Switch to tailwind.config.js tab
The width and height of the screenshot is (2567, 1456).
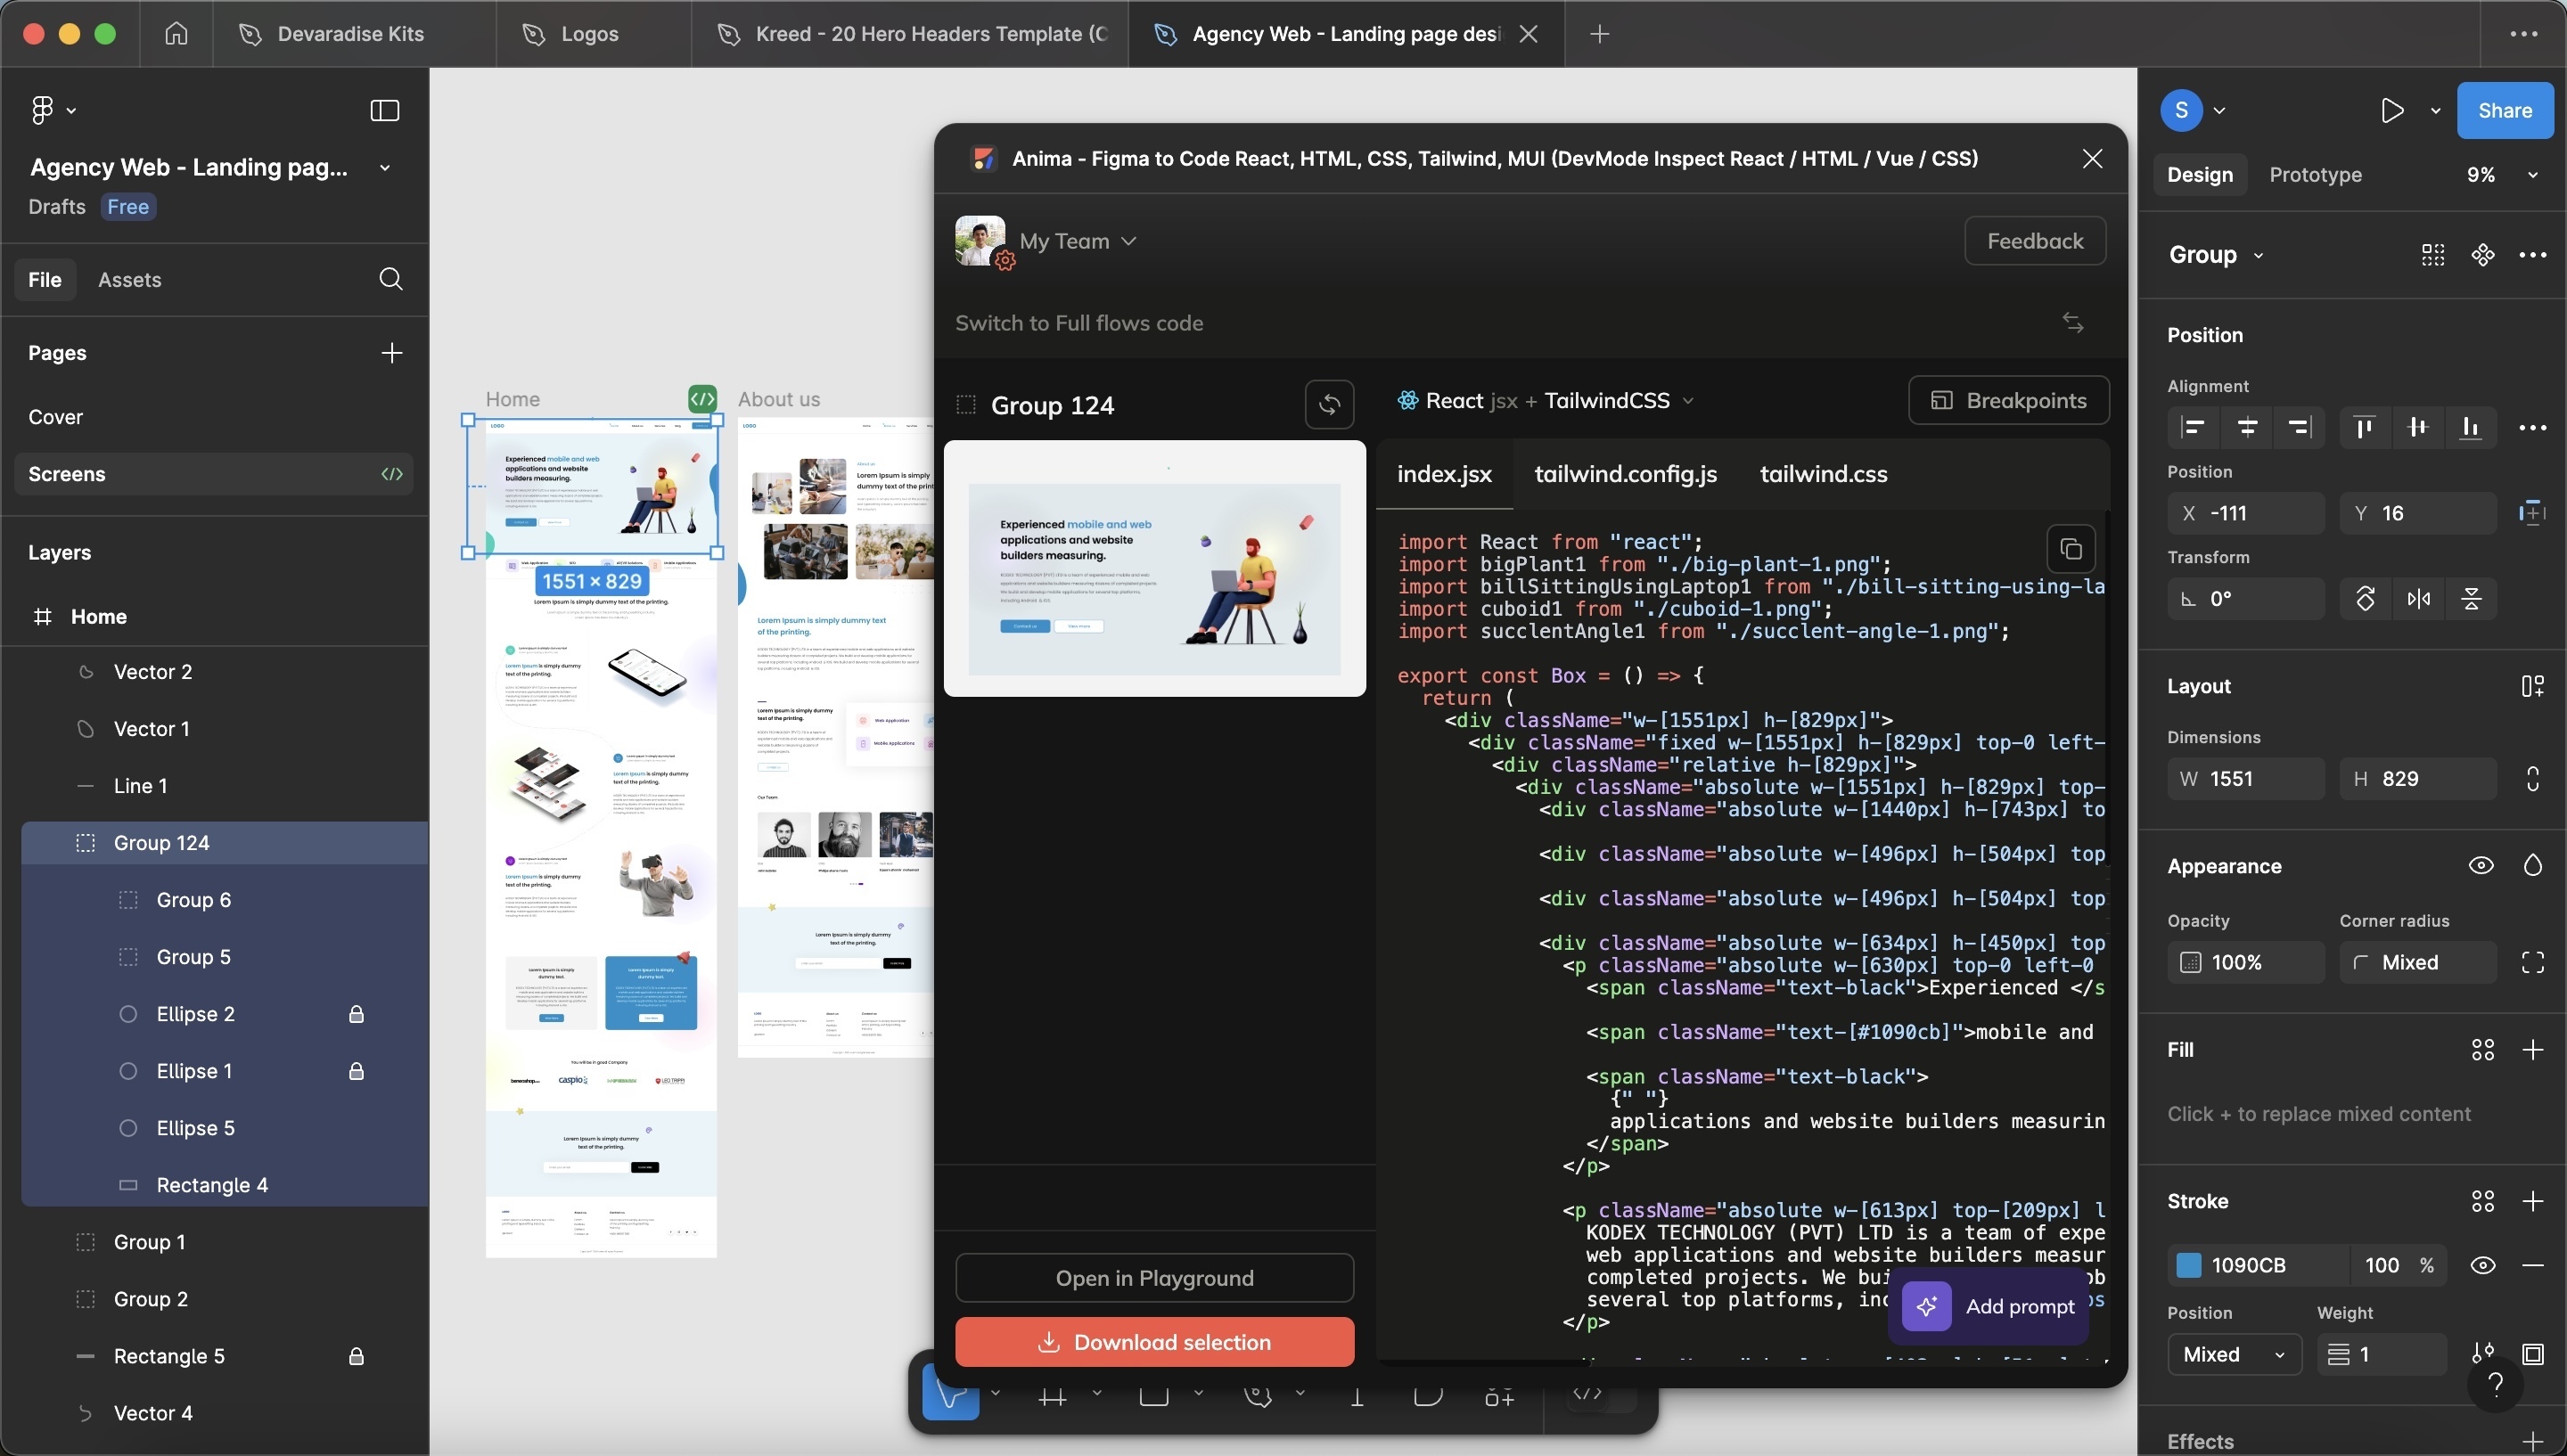[x=1625, y=474]
